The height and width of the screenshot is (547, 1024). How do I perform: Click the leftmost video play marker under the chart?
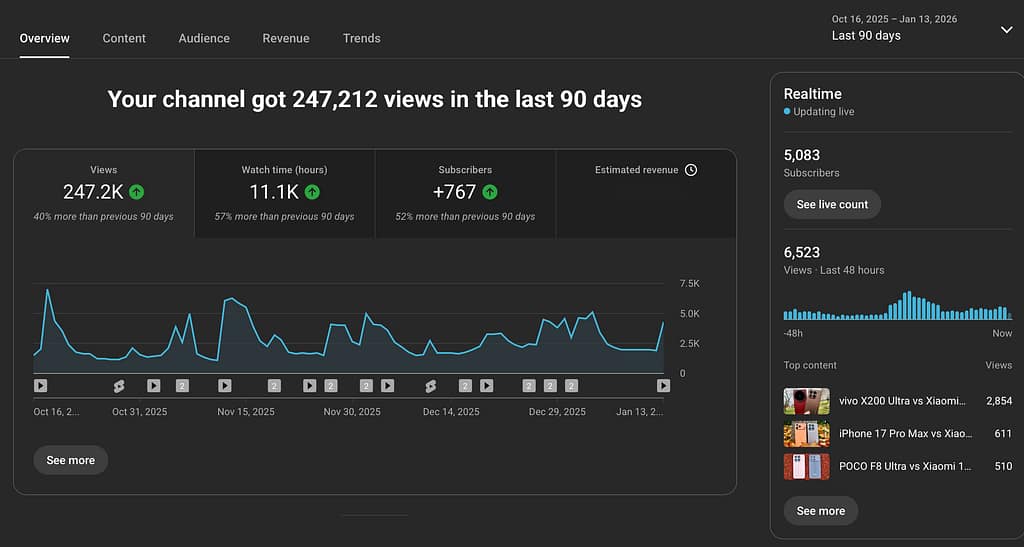(x=40, y=385)
